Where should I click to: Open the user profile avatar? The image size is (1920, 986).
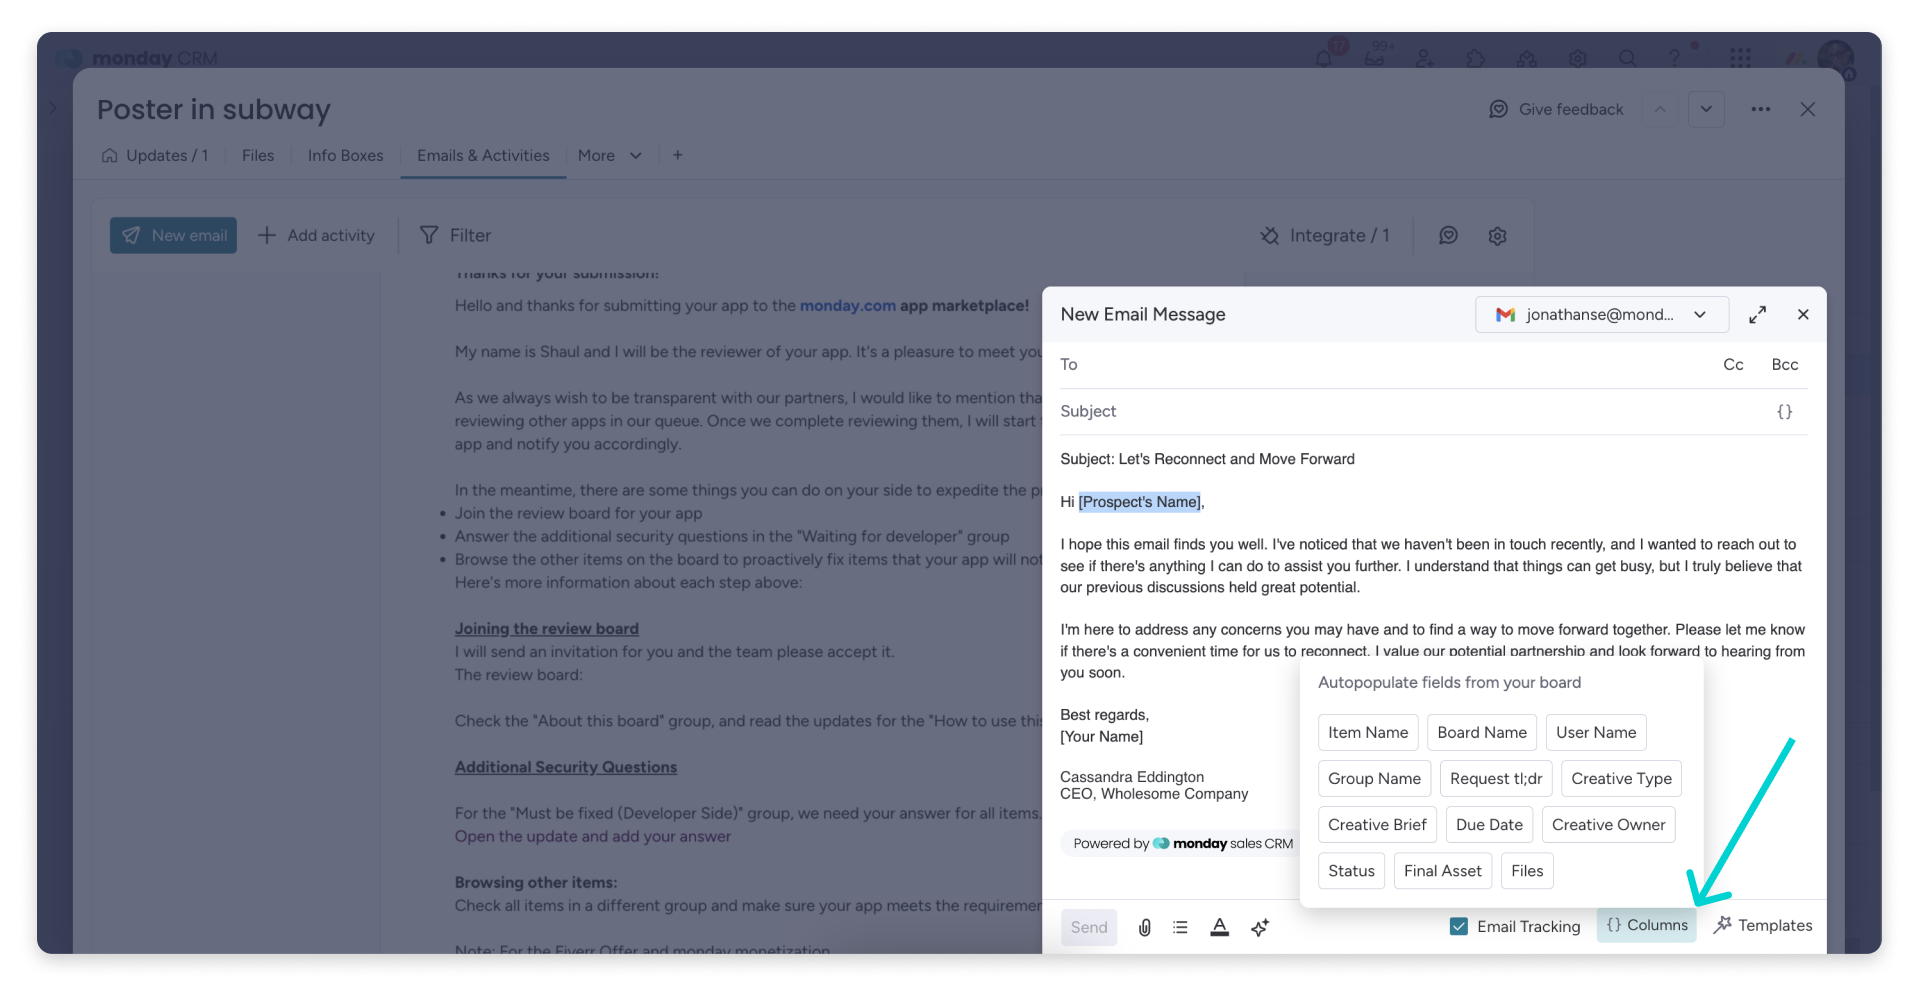1836,58
